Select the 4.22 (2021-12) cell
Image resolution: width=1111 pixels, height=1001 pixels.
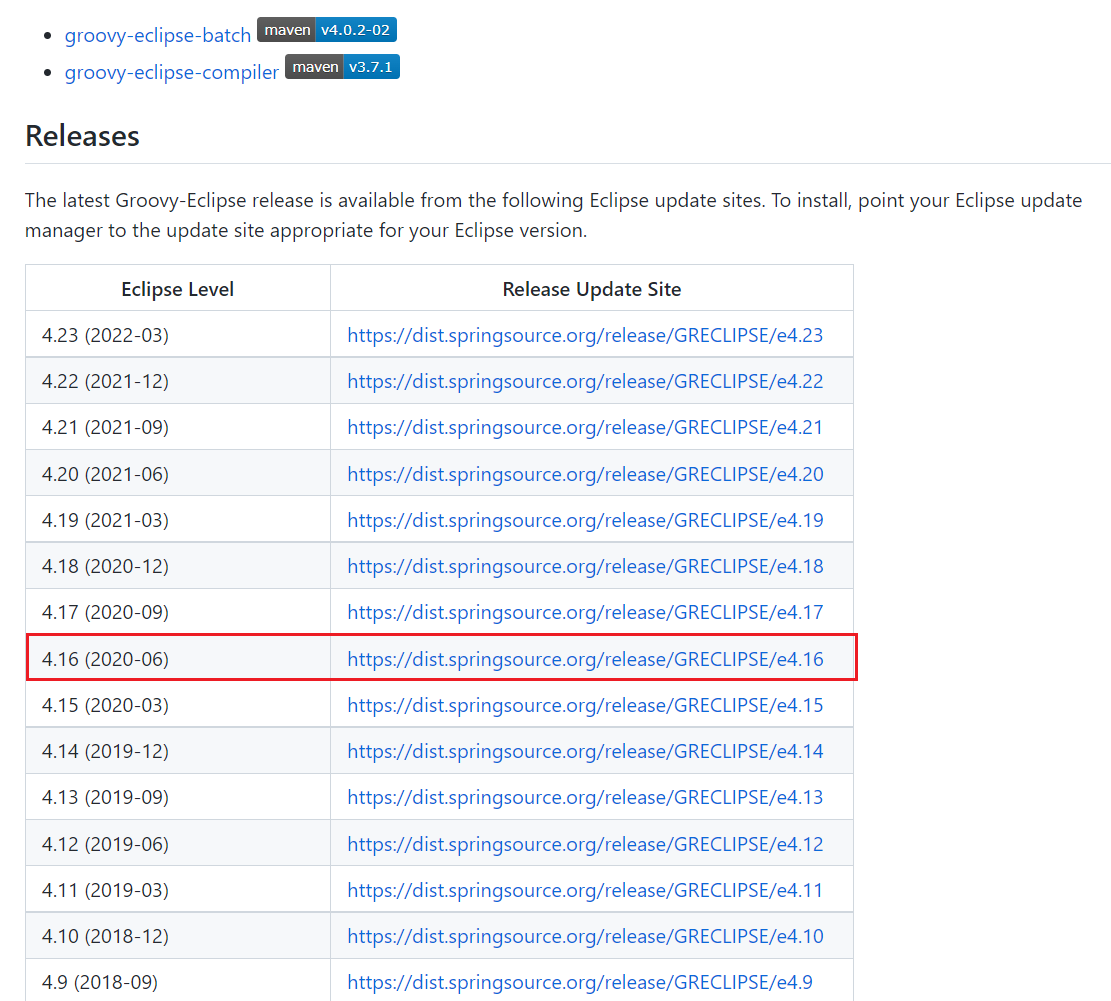pos(178,380)
